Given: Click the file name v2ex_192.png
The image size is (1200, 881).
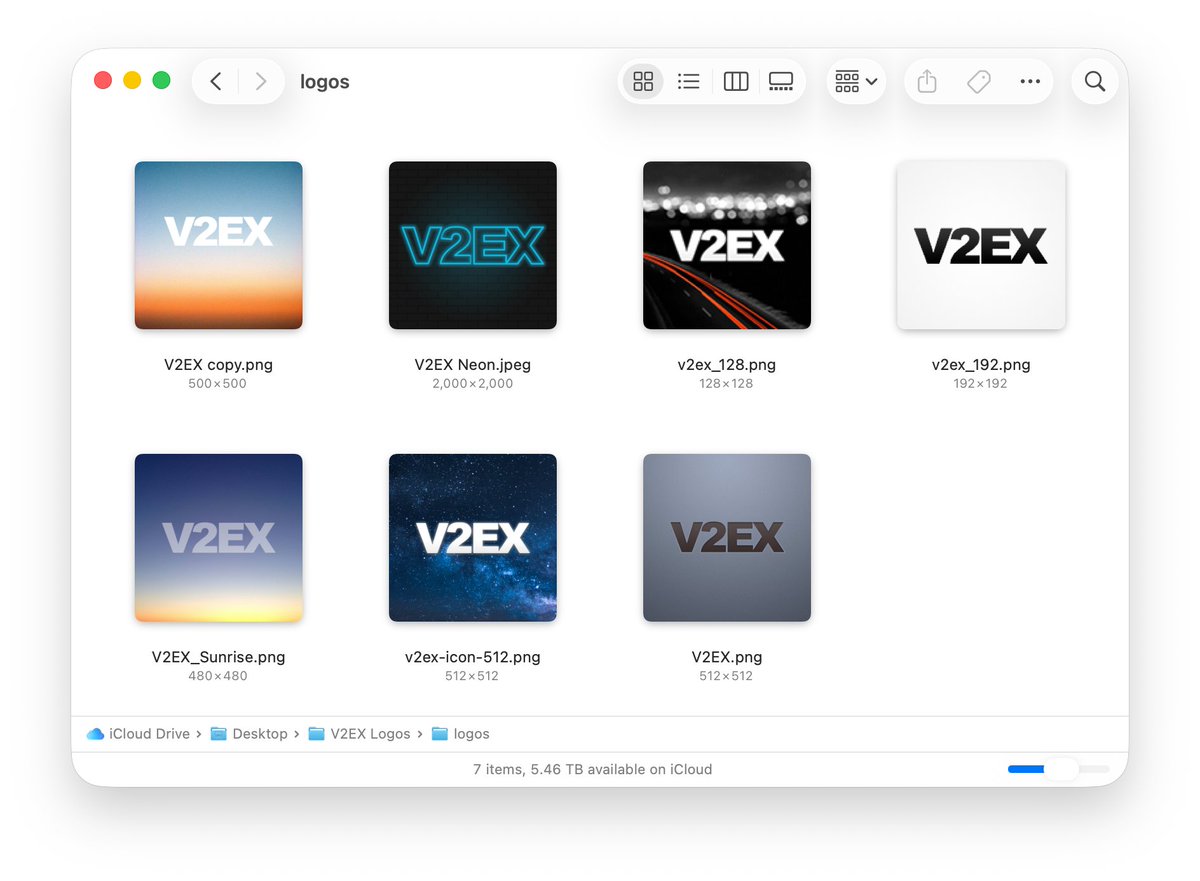Looking at the screenshot, I should [981, 365].
